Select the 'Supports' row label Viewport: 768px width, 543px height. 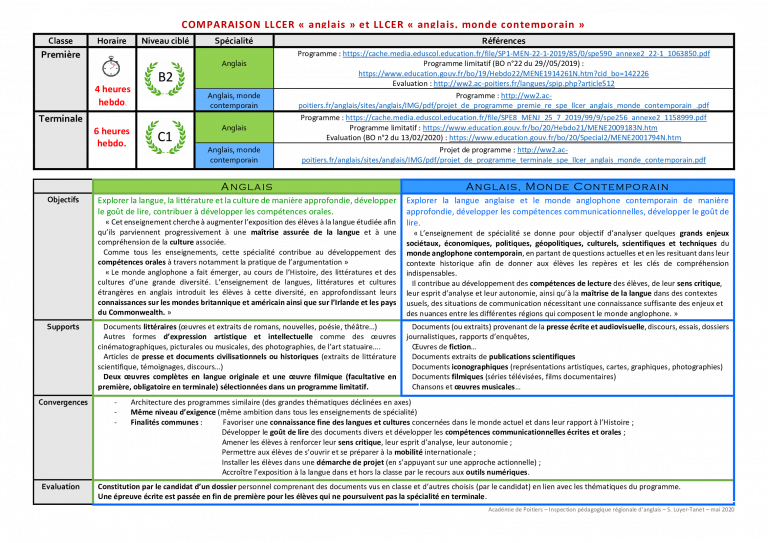pyautogui.click(x=63, y=327)
